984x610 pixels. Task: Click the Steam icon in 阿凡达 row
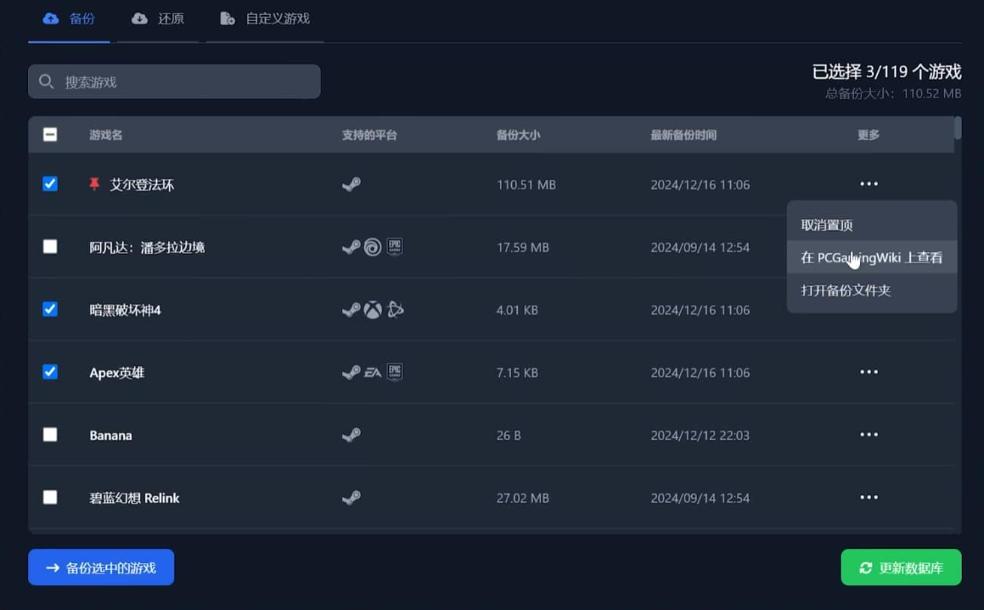click(x=351, y=247)
